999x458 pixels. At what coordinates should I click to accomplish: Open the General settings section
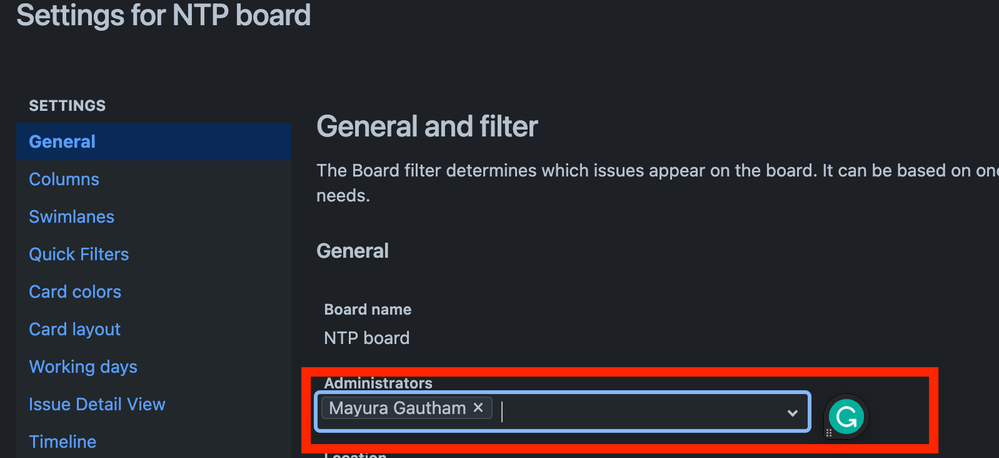click(62, 142)
